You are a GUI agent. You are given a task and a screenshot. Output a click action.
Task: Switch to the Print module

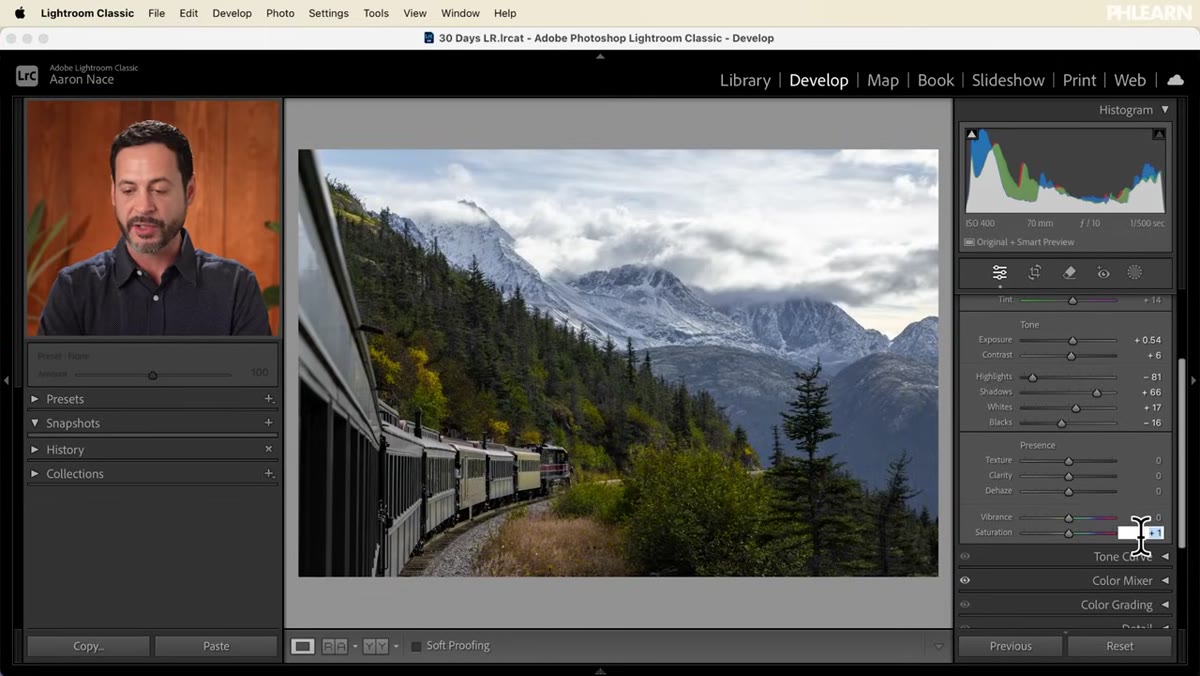[1079, 80]
